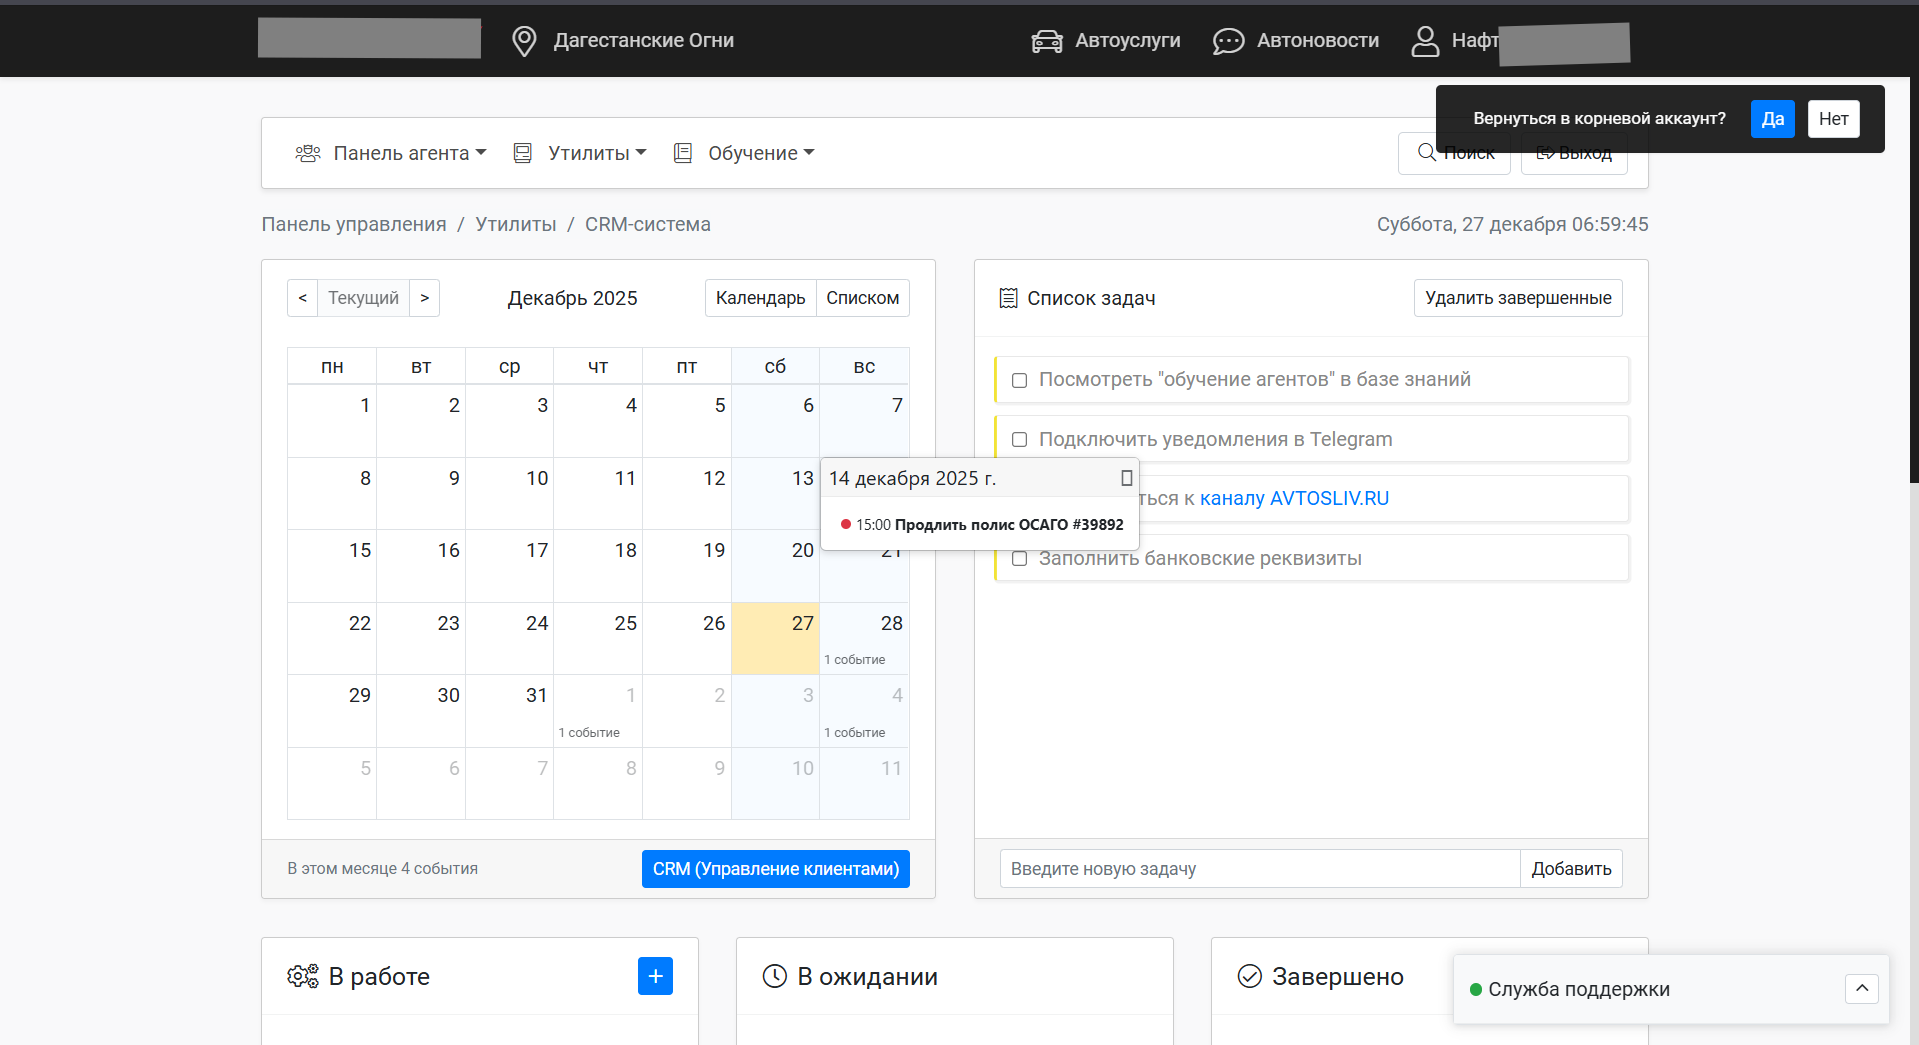Click the clock icon beside В ожидании
The width and height of the screenshot is (1919, 1045).
coord(775,976)
